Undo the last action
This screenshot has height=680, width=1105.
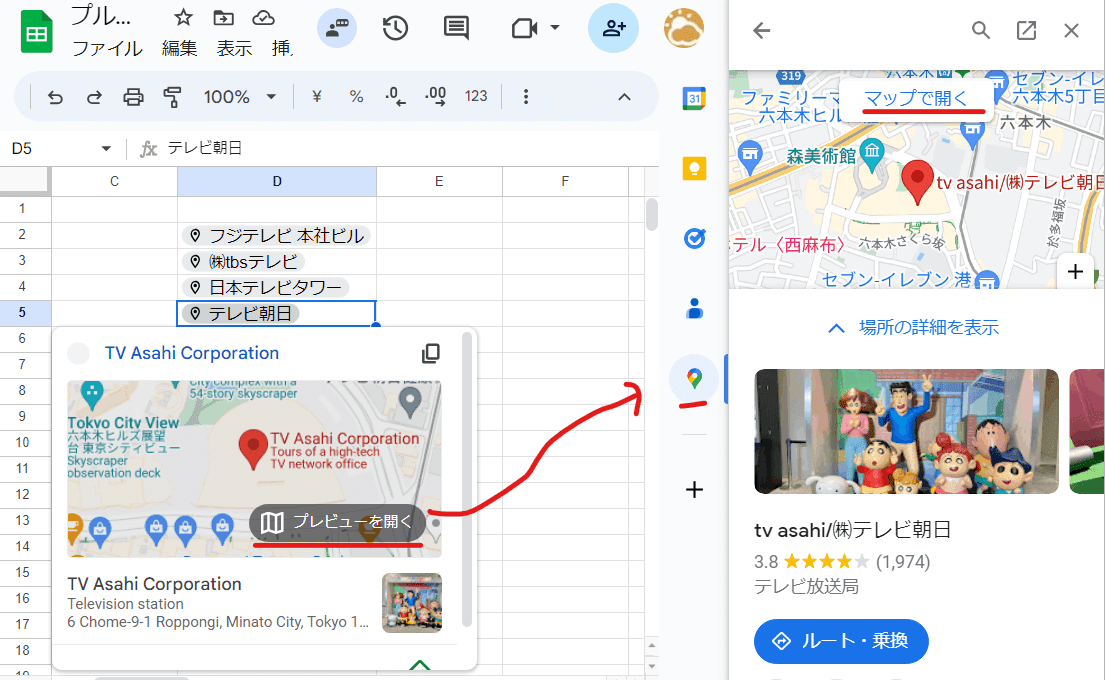click(x=55, y=97)
